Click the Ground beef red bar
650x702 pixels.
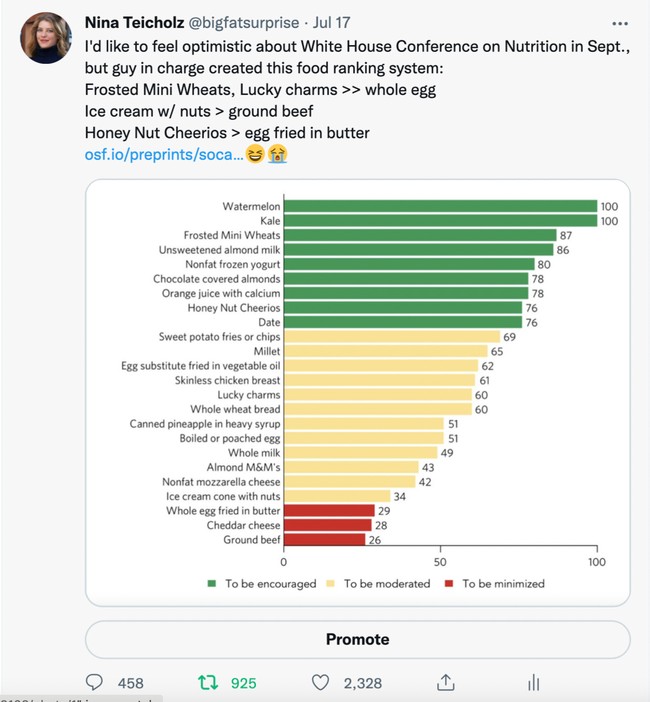tap(325, 540)
